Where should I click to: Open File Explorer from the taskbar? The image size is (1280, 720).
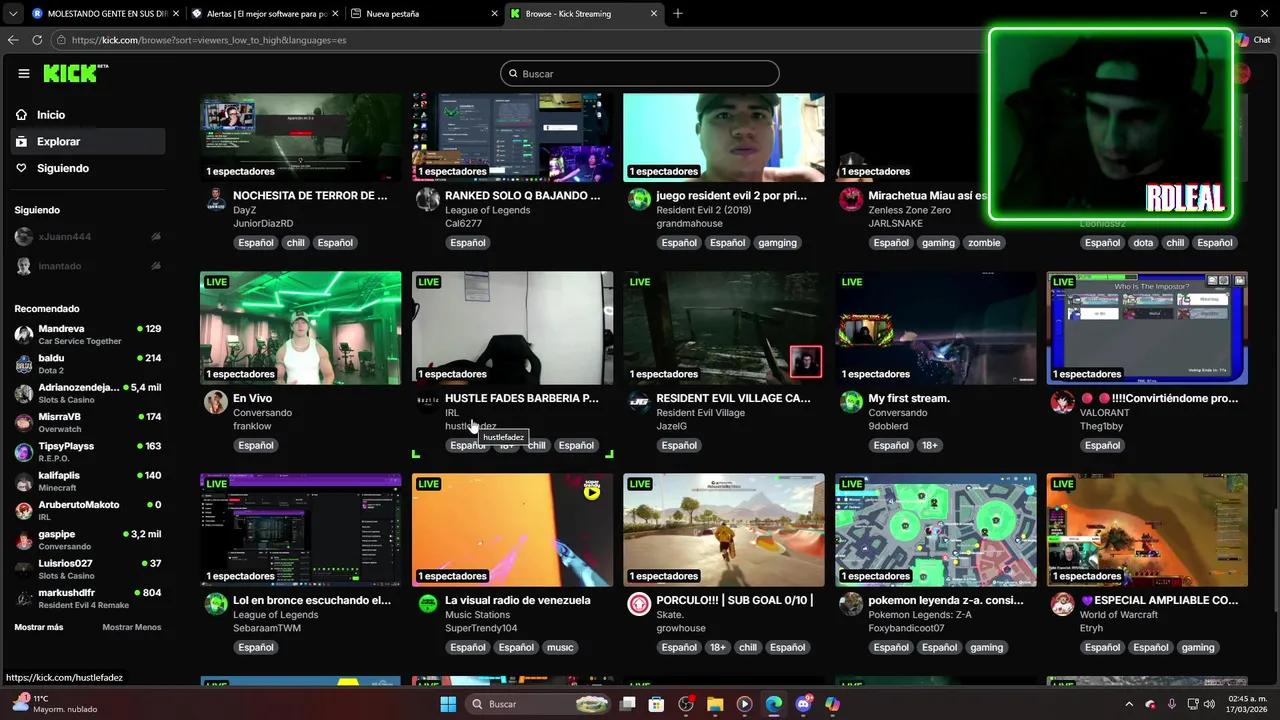pyautogui.click(x=715, y=704)
